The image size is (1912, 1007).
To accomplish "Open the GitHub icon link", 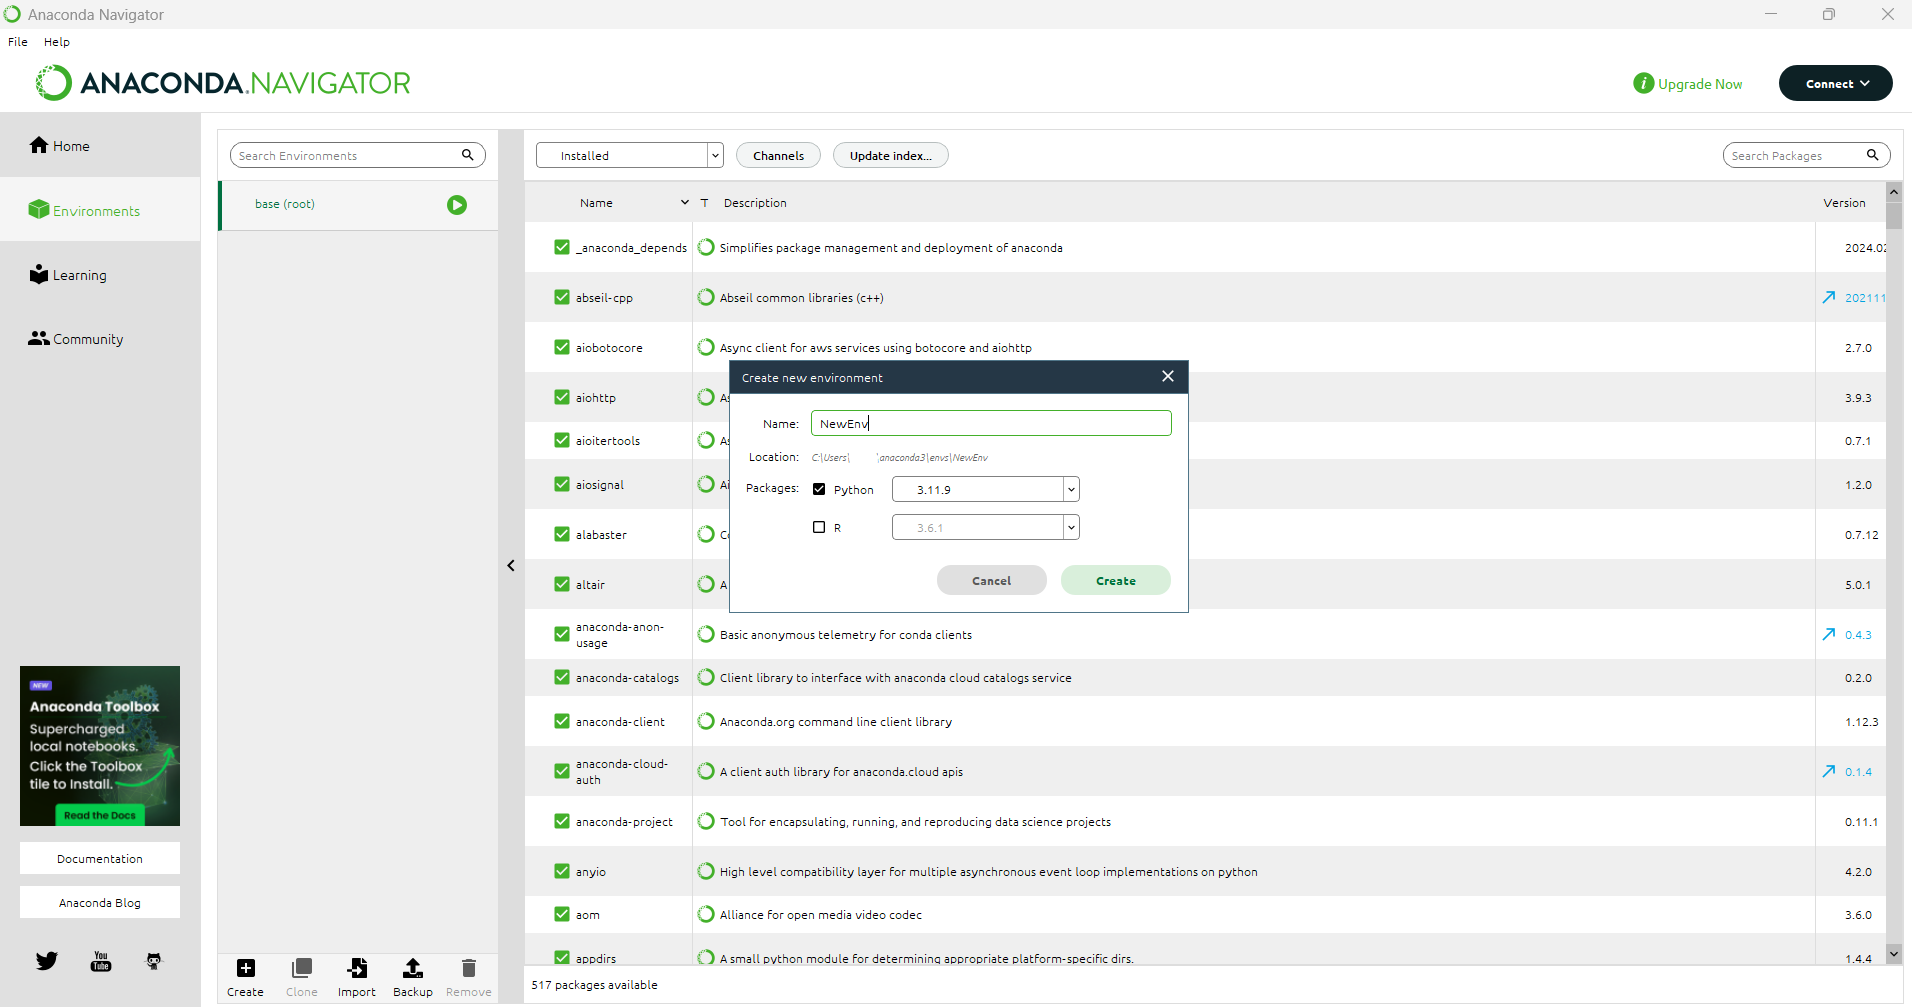I will [x=153, y=961].
